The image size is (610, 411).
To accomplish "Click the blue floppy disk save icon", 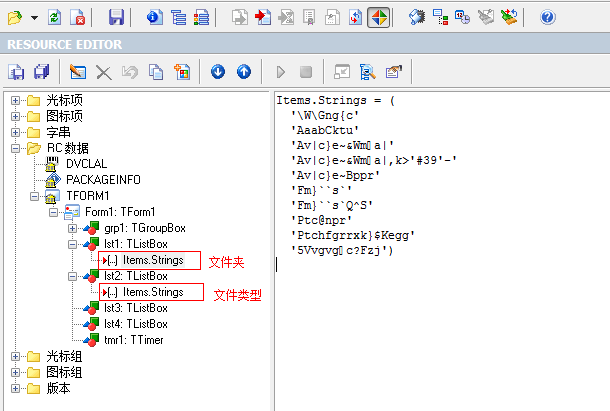I will tap(116, 17).
